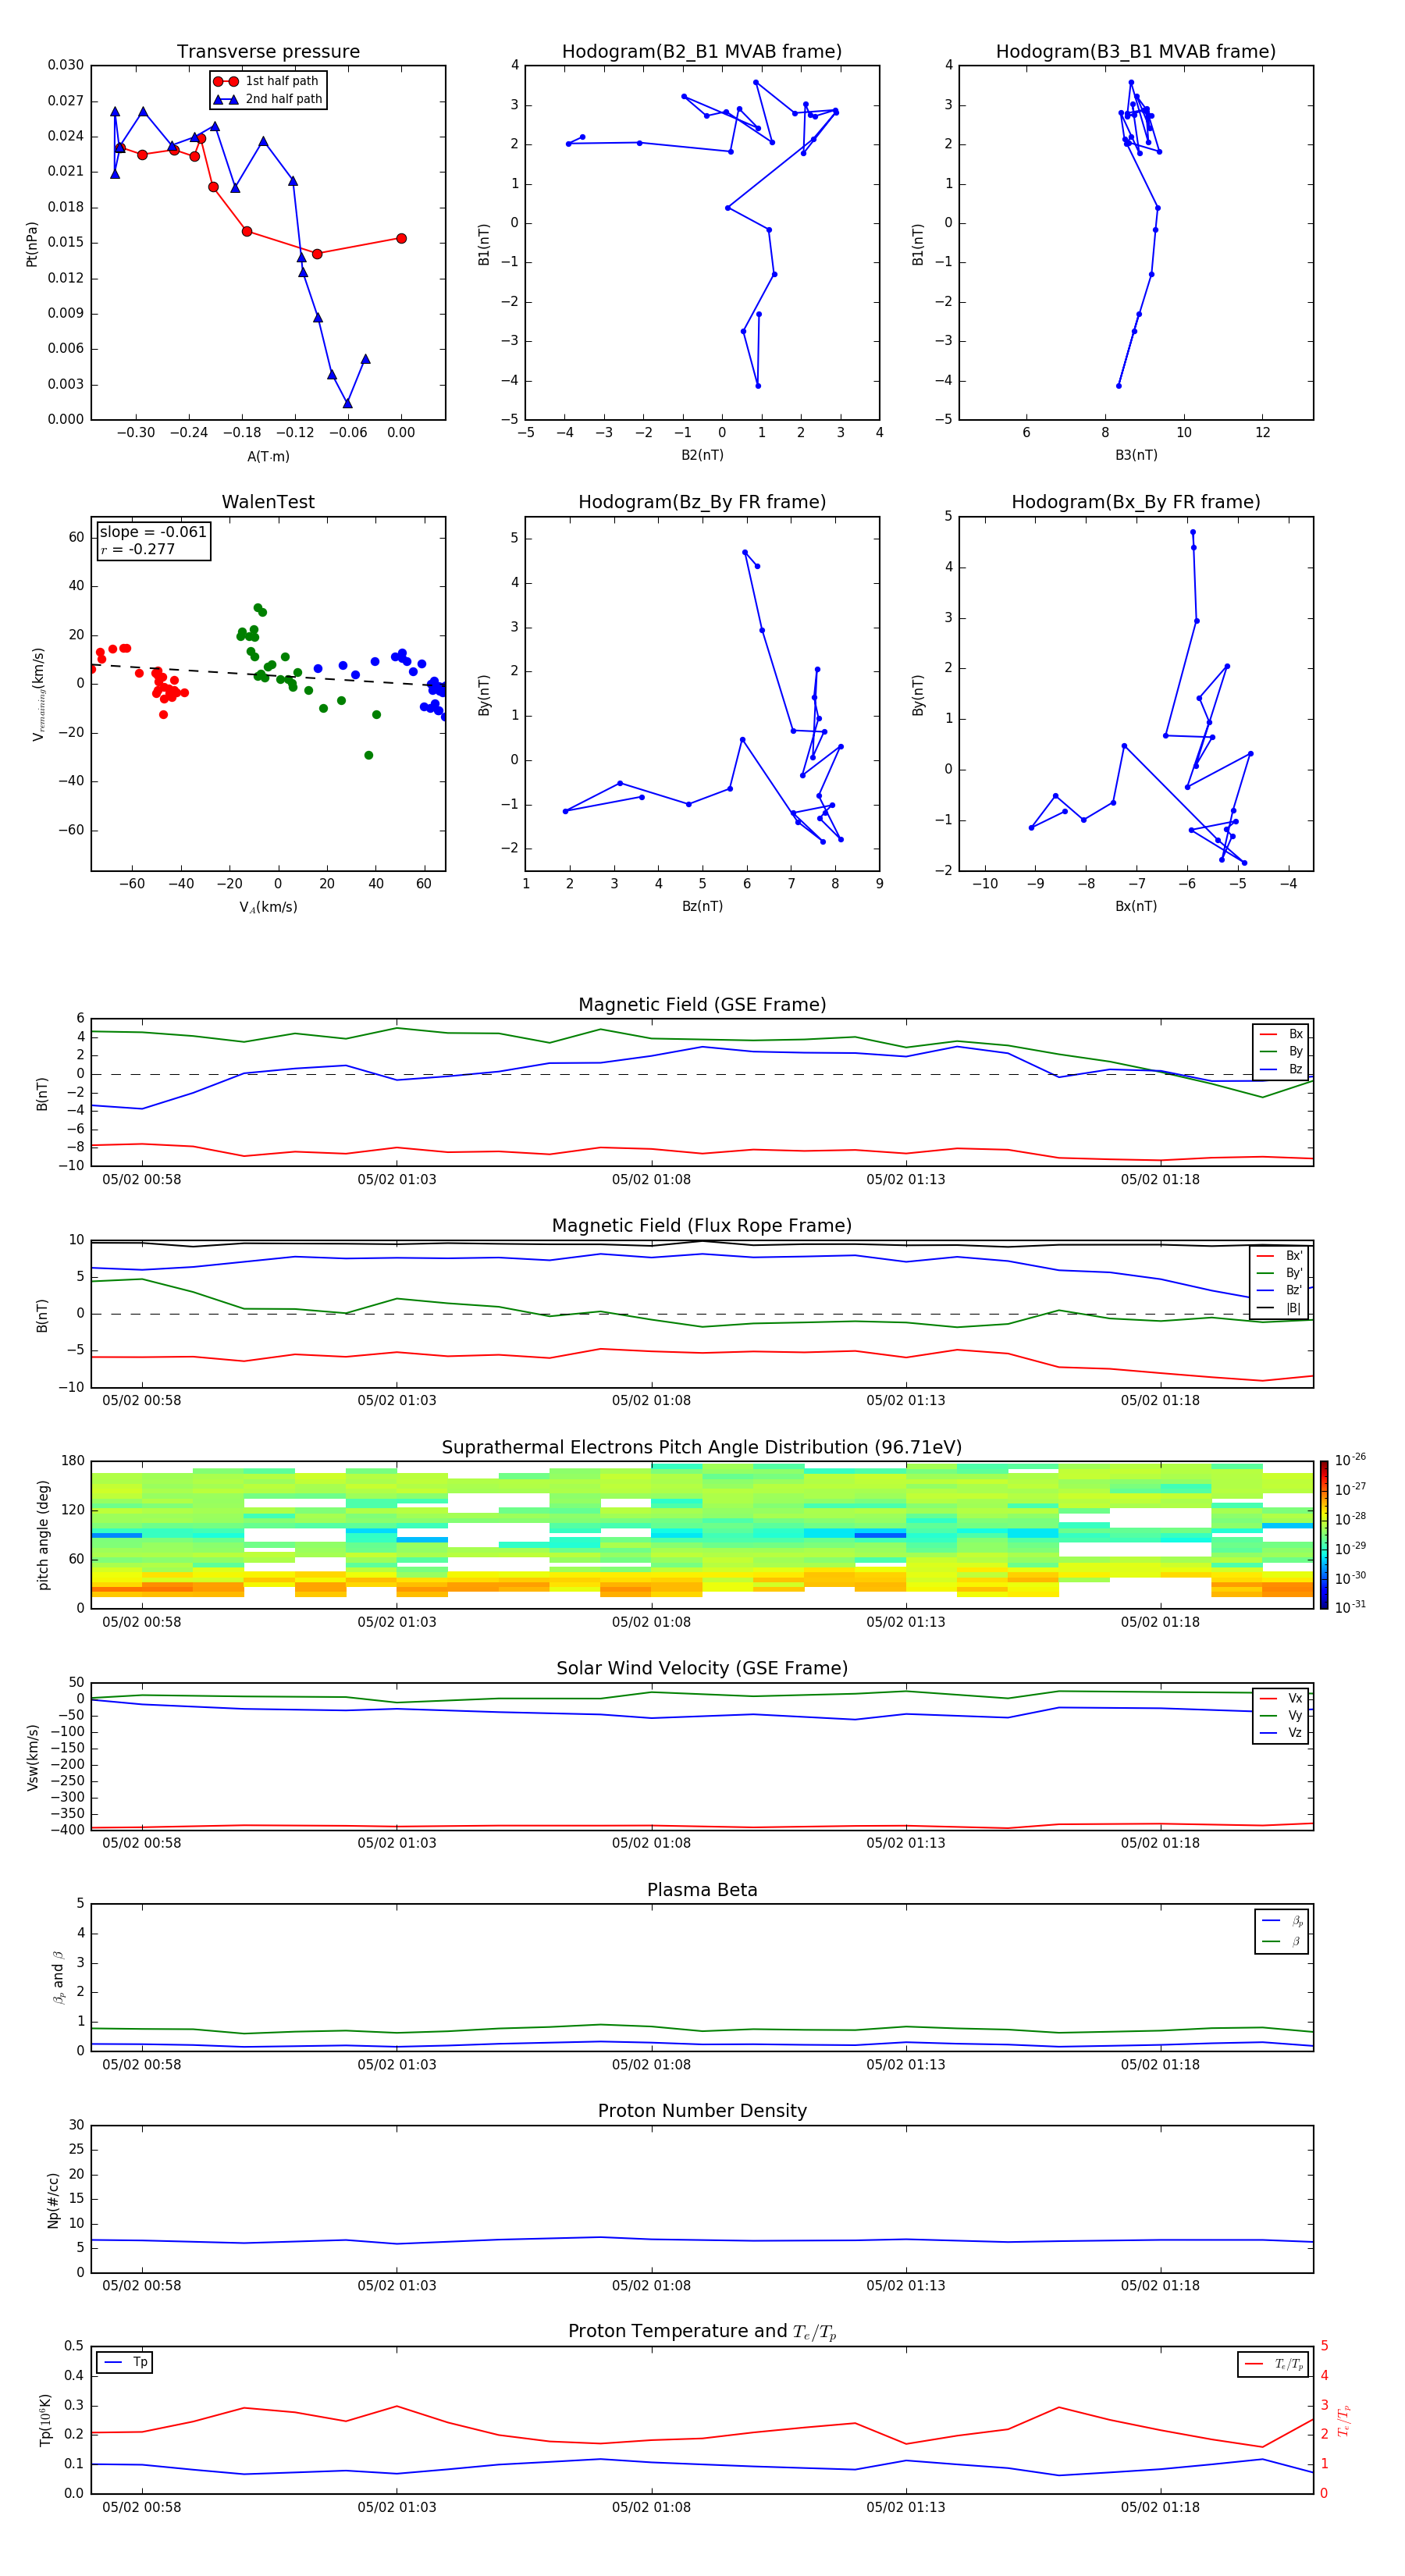Image resolution: width=1405 pixels, height=2576 pixels.
Task: Click the pitch angle colorbar
Action: click(1324, 1534)
